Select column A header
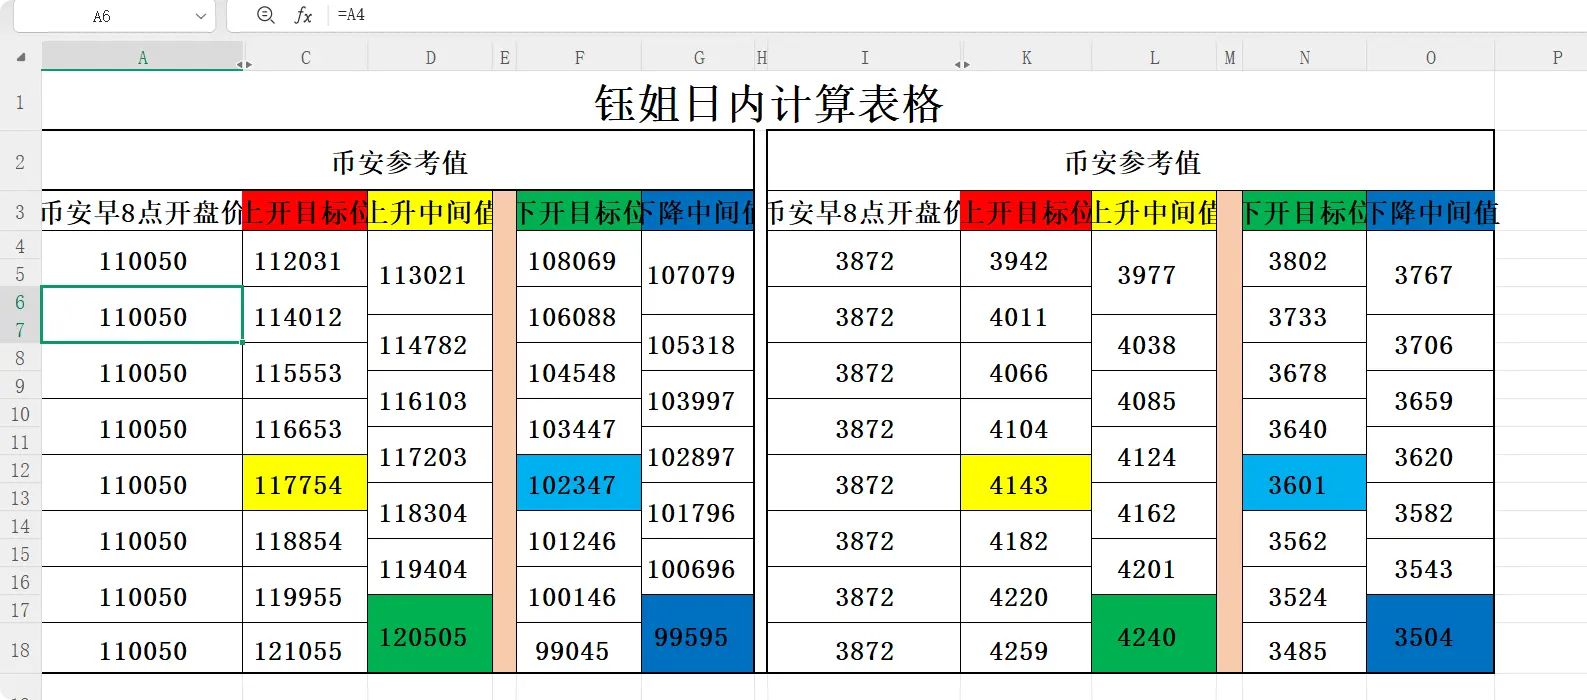 coord(142,58)
